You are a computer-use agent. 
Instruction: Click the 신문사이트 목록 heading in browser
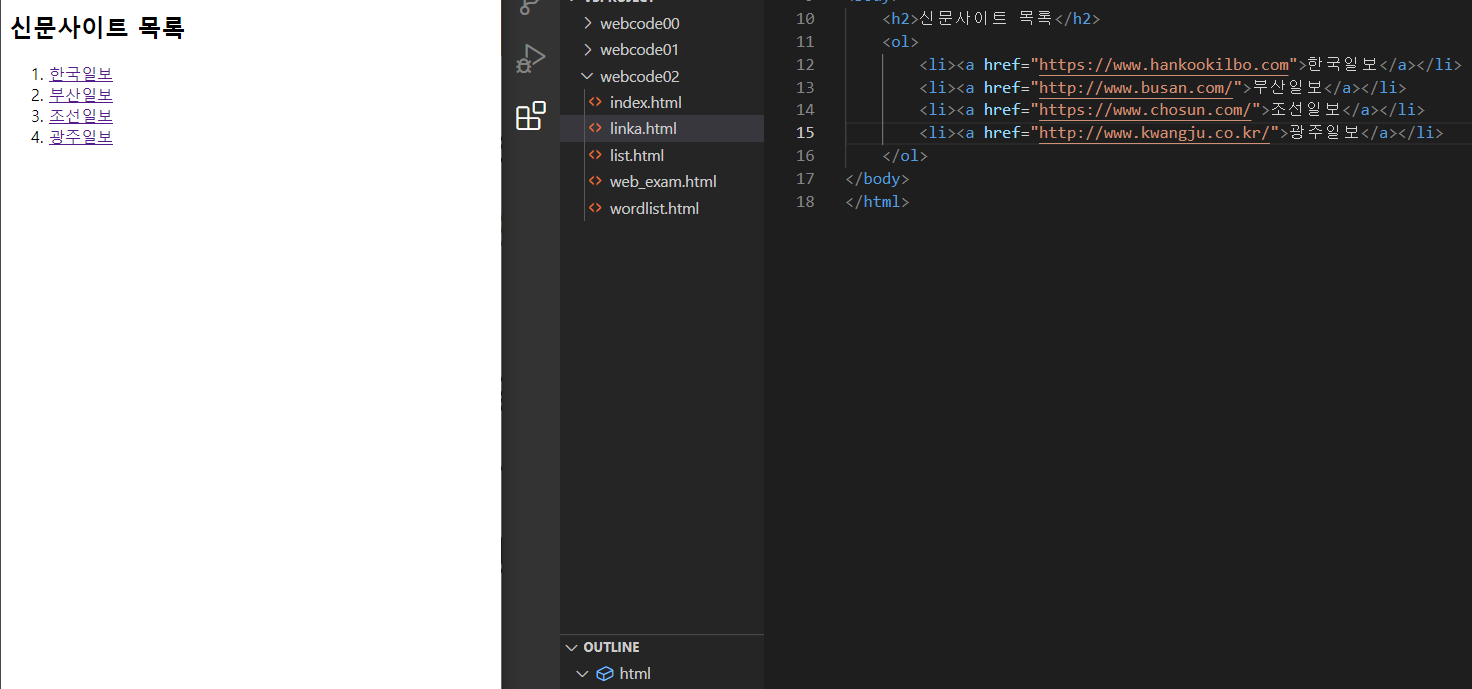coord(97,28)
